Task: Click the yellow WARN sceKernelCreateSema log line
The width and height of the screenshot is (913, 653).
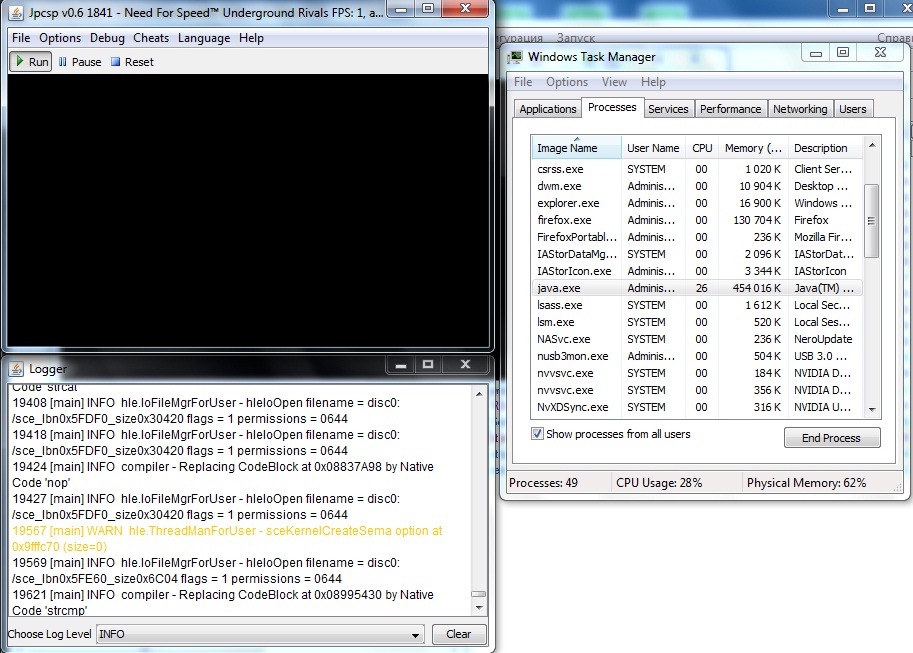Action: [x=227, y=539]
